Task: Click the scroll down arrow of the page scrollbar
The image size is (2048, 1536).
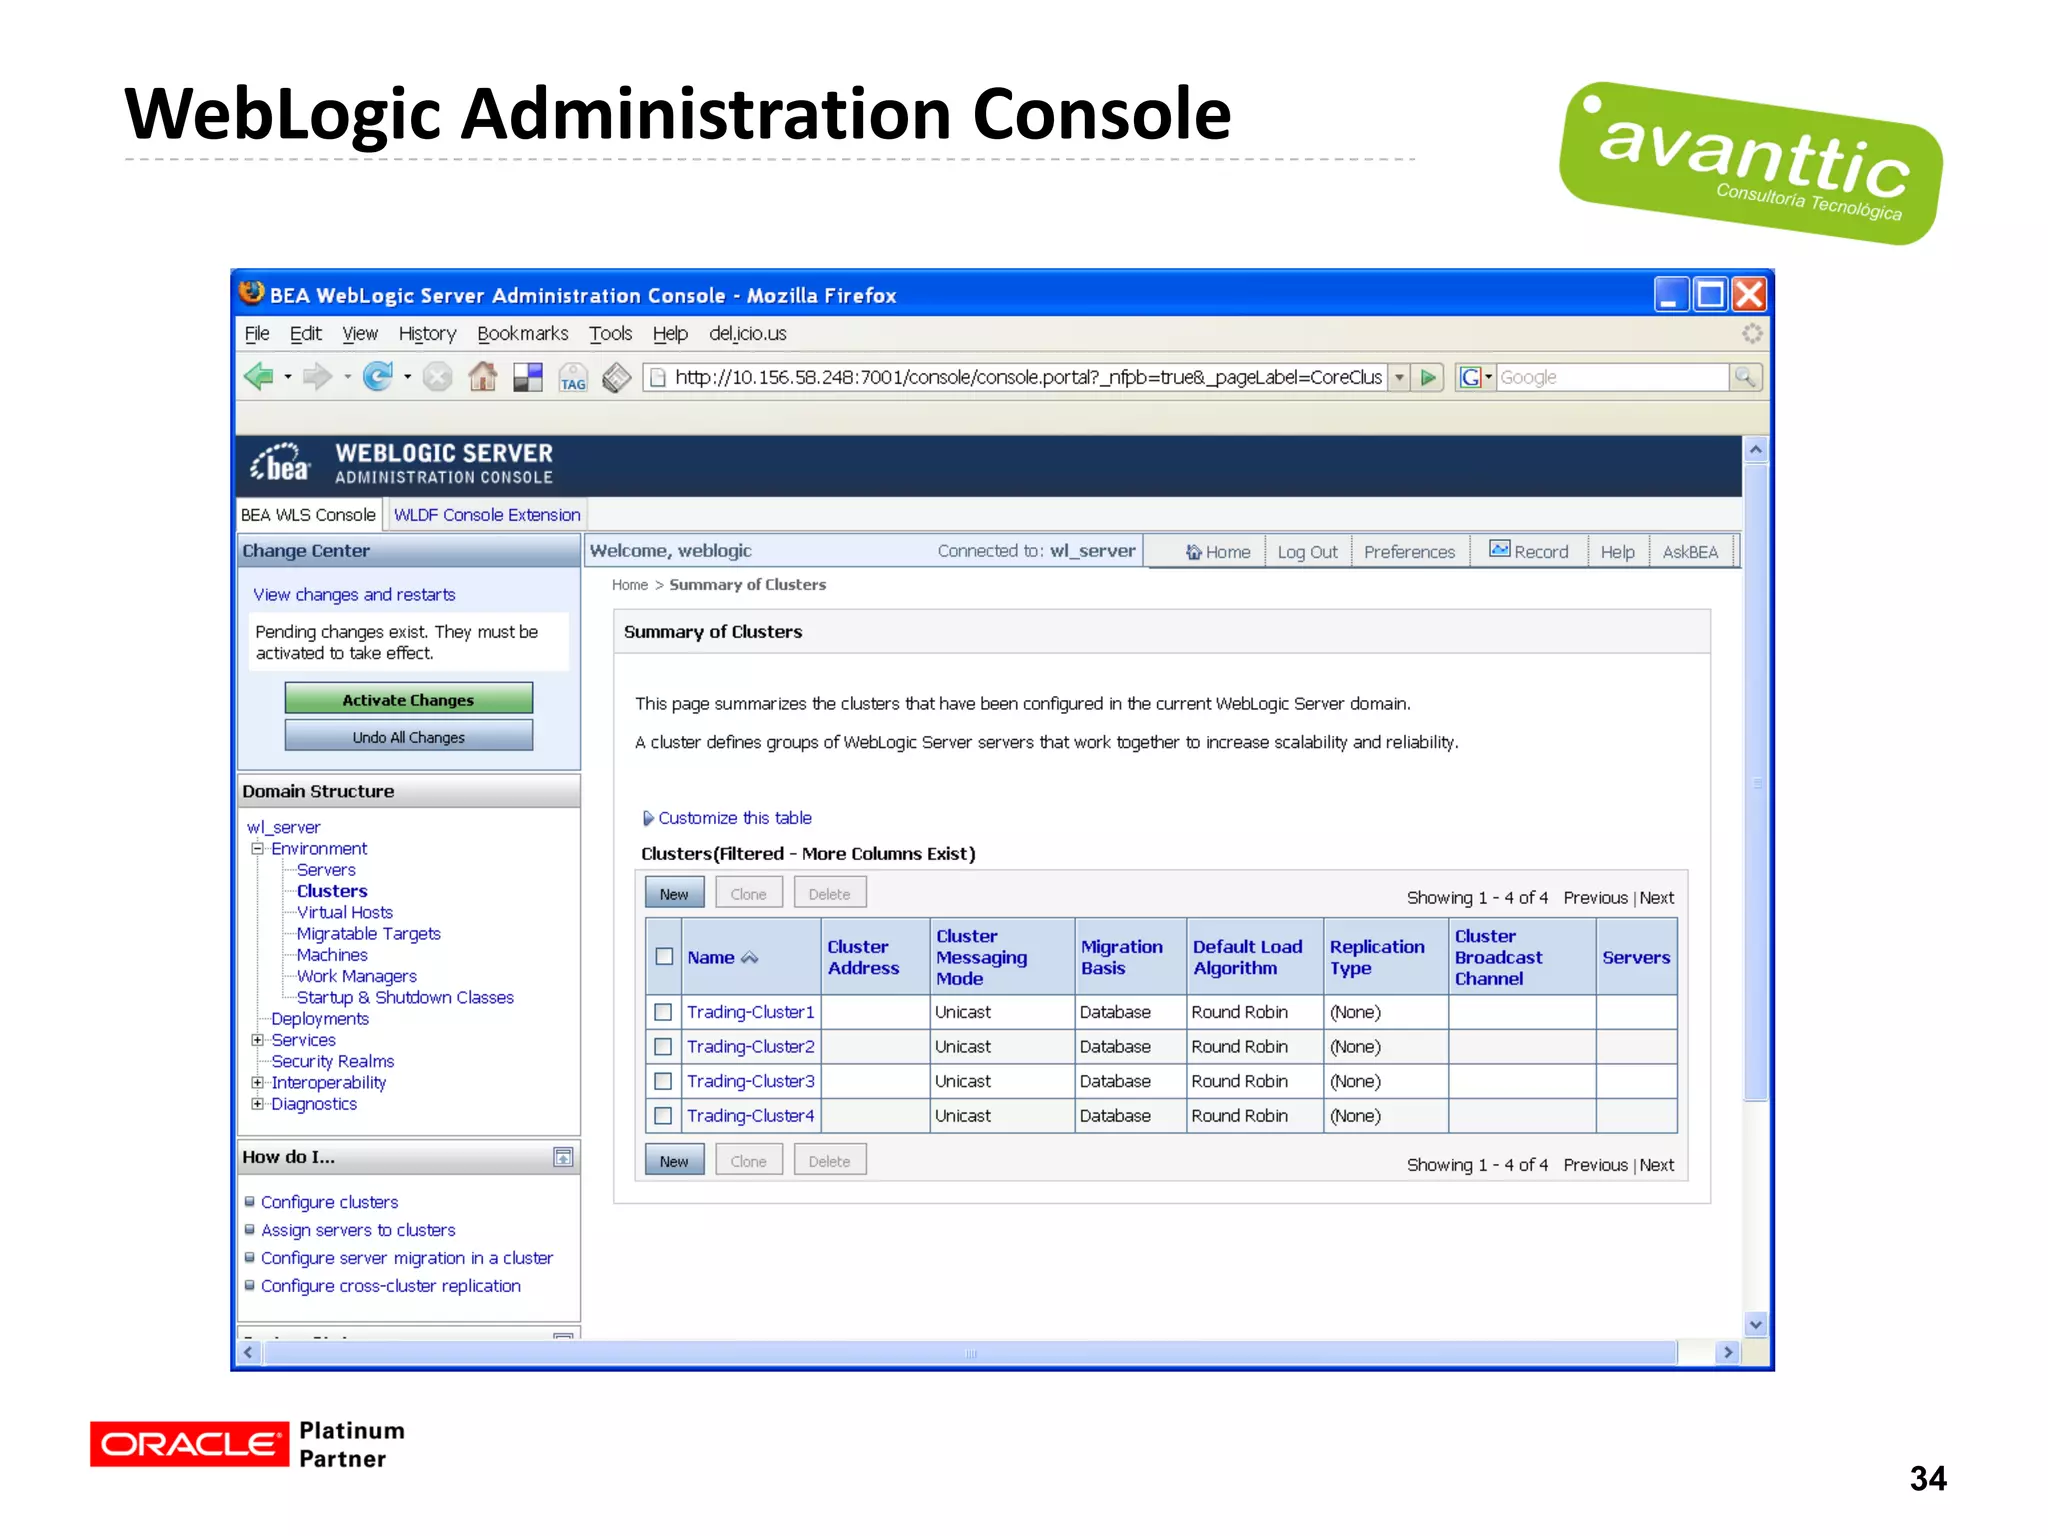Action: pyautogui.click(x=1755, y=1324)
